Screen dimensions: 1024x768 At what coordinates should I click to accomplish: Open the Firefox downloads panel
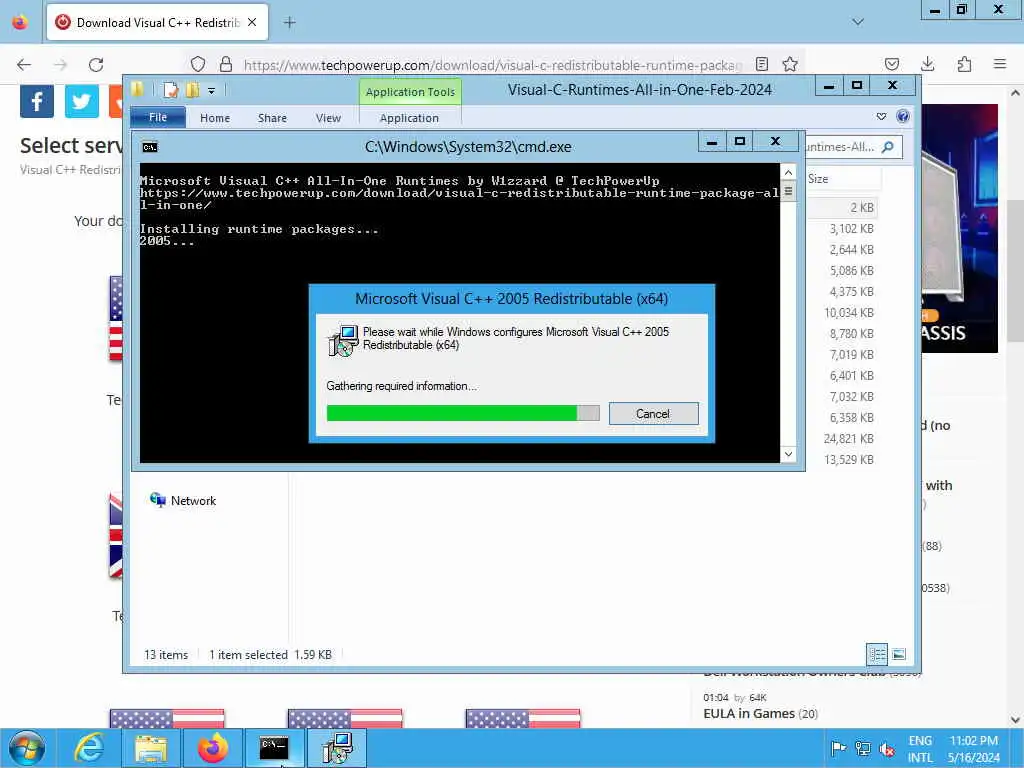927,64
